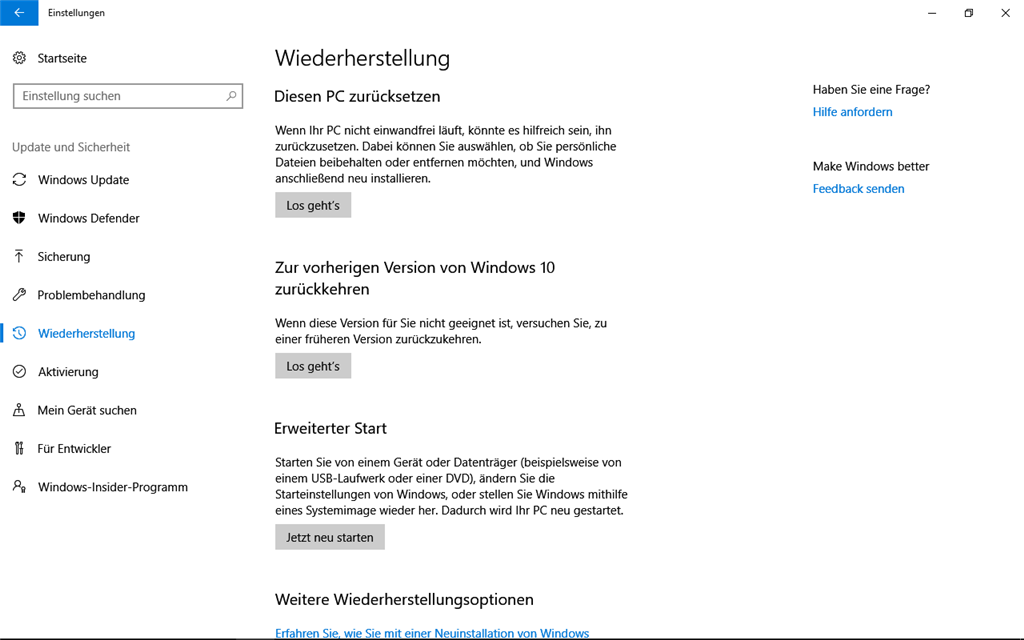Close the Einstellungen window
The width and height of the screenshot is (1024, 640).
click(x=1005, y=12)
